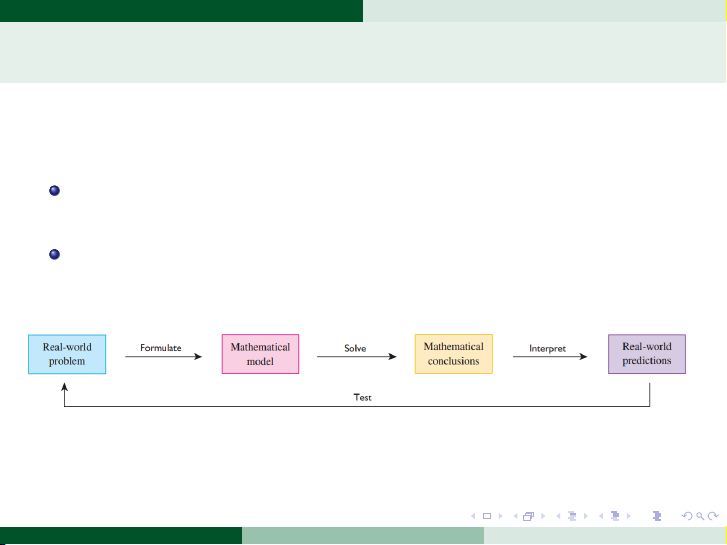The height and width of the screenshot is (545, 727).
Task: Click the presentation appendix icon
Action: pyautogui.click(x=656, y=516)
